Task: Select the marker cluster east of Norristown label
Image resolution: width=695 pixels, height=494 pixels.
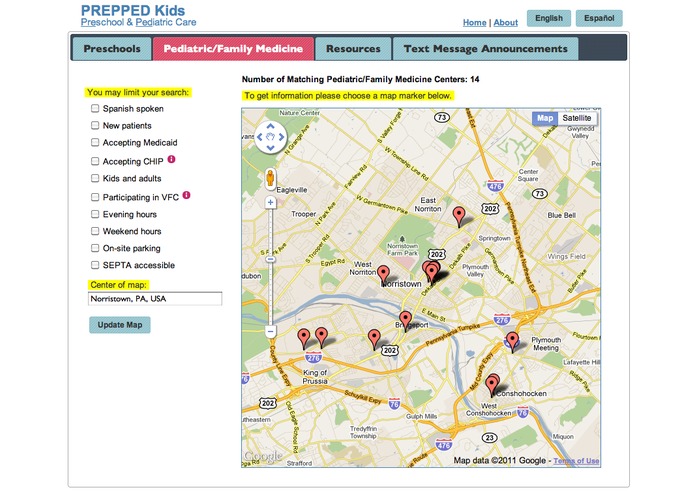Action: point(431,272)
